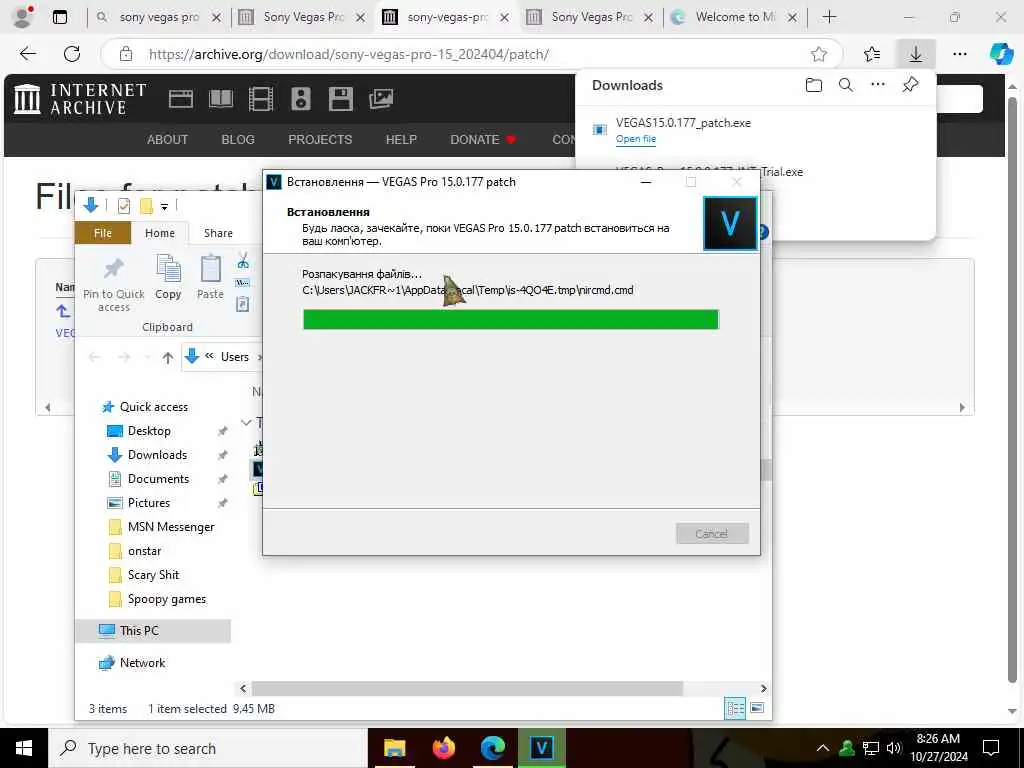Switch Explorer to large icons view
Image resolution: width=1024 pixels, height=768 pixels.
(757, 708)
